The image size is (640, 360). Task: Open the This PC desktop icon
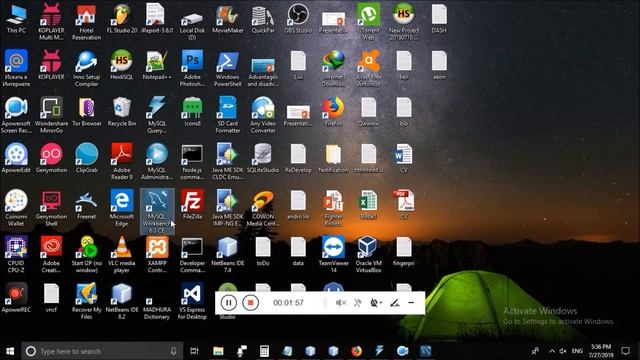(16, 18)
